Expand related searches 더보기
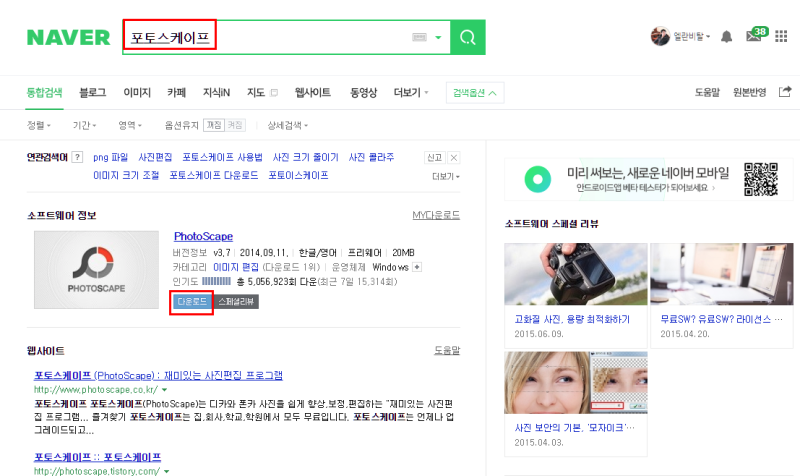800x476 pixels. coord(446,176)
